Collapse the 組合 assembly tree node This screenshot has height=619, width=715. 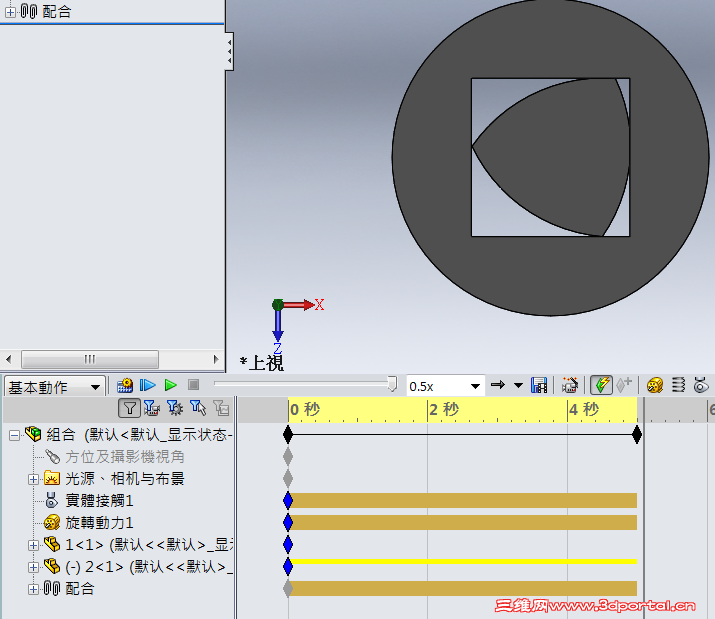(x=14, y=435)
